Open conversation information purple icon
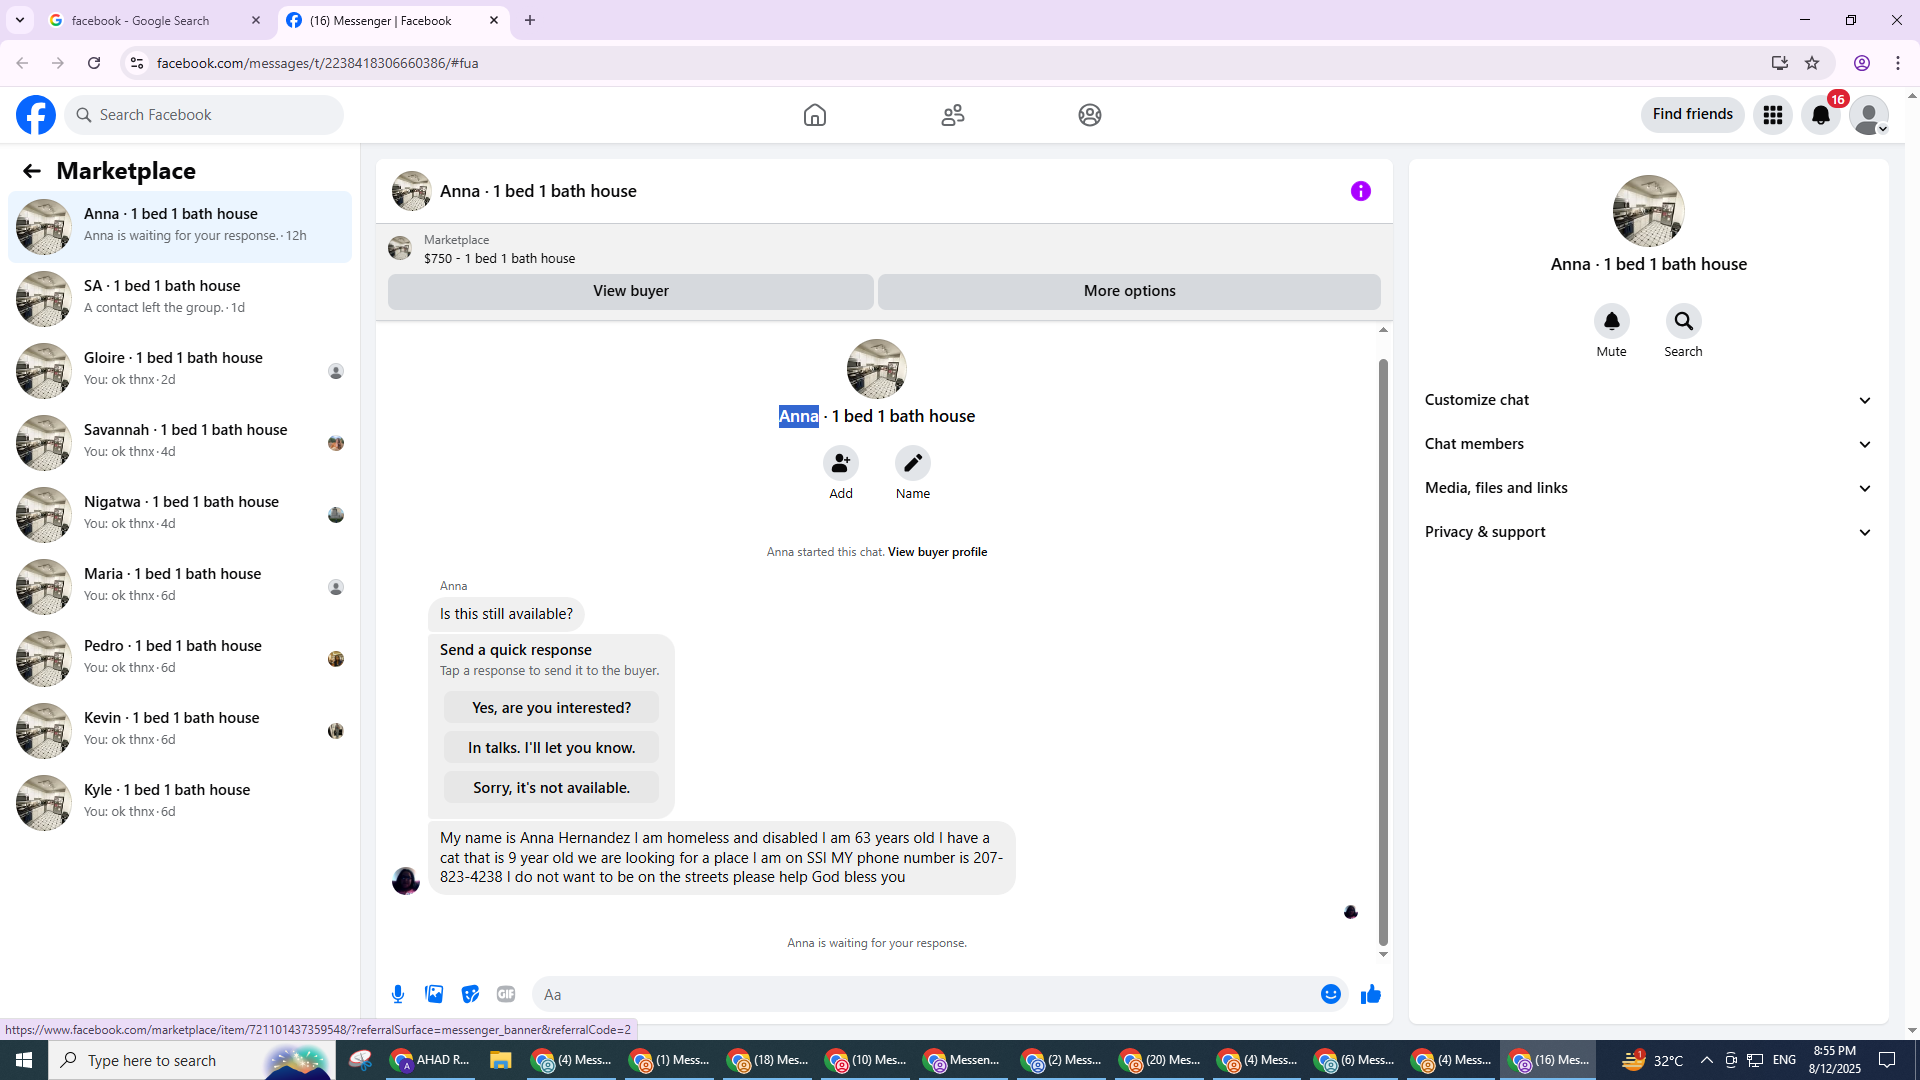The image size is (1920, 1080). tap(1360, 191)
